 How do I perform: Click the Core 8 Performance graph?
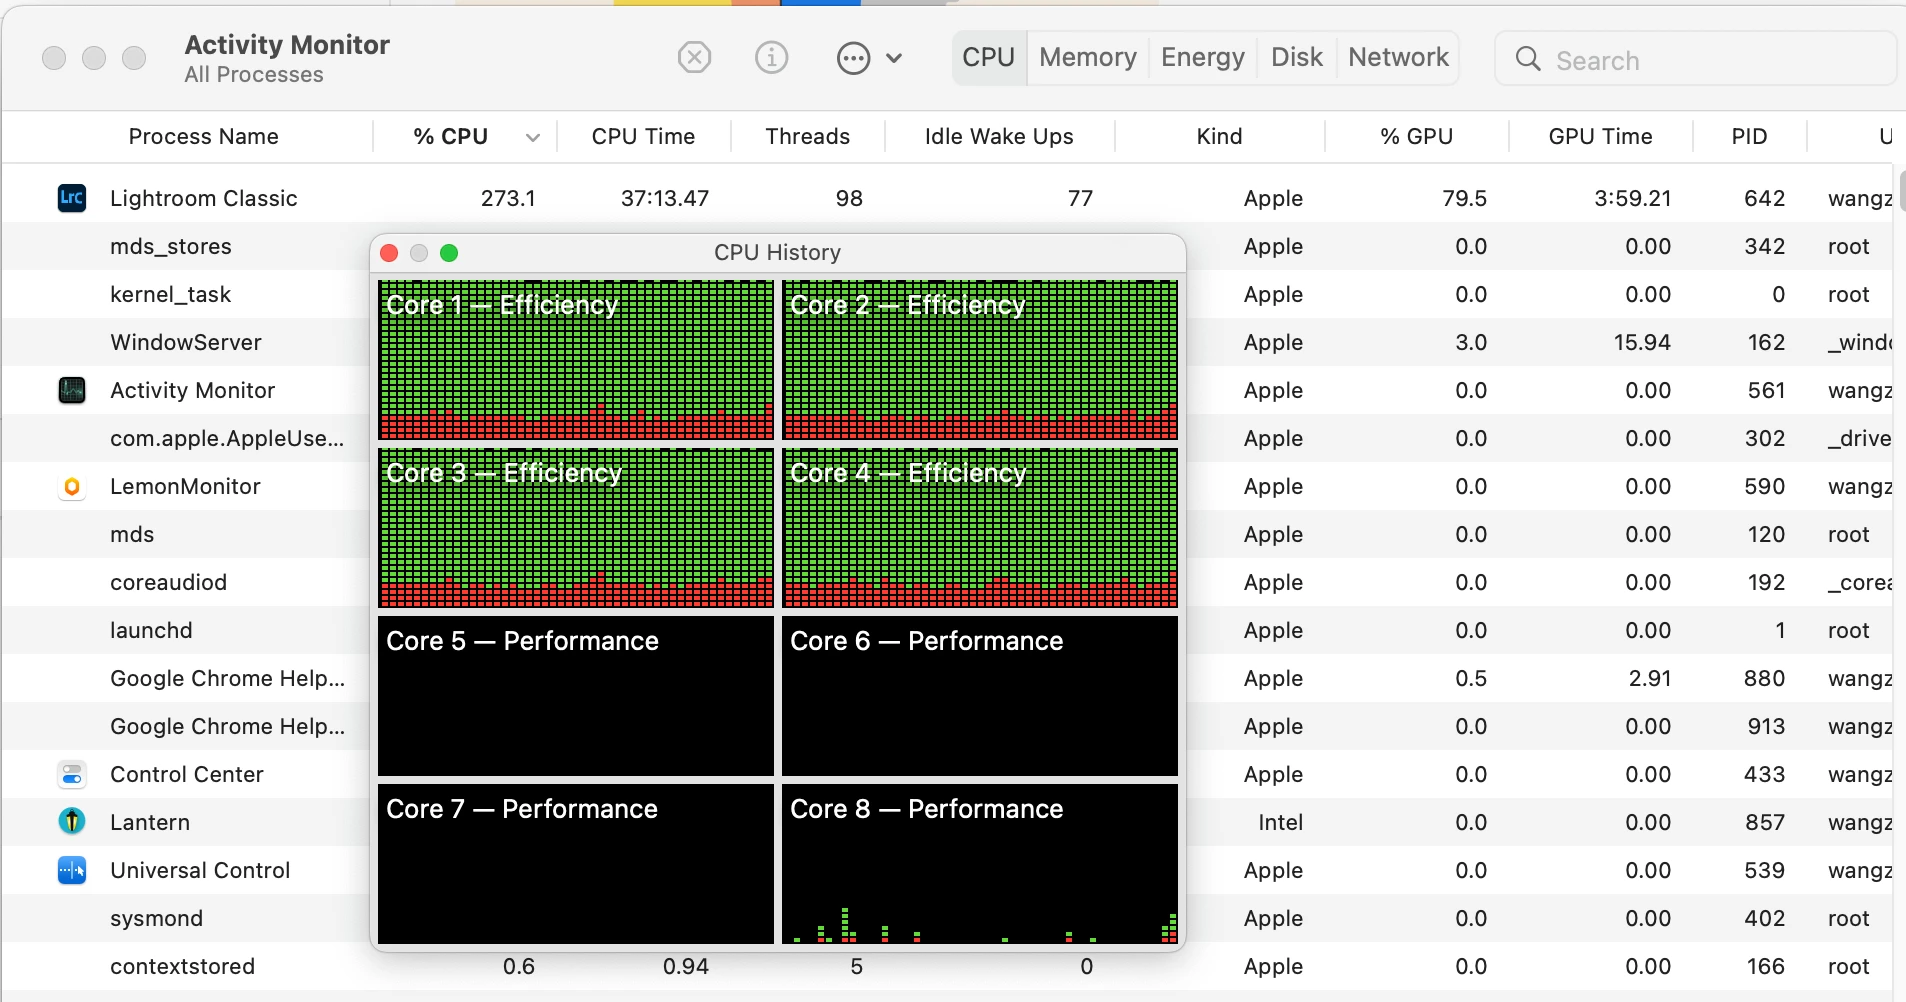(980, 864)
